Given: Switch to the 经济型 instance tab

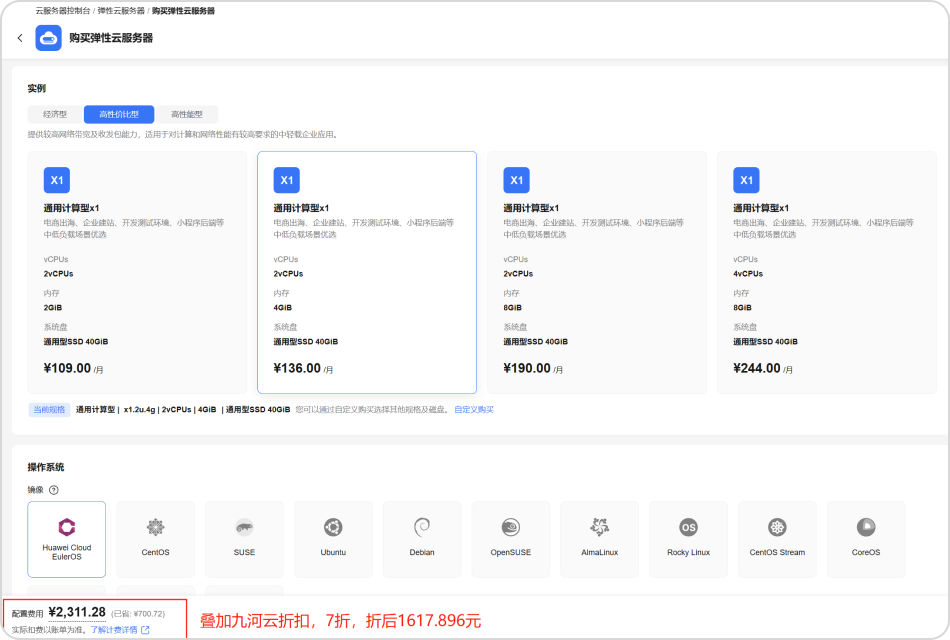Looking at the screenshot, I should pos(55,114).
